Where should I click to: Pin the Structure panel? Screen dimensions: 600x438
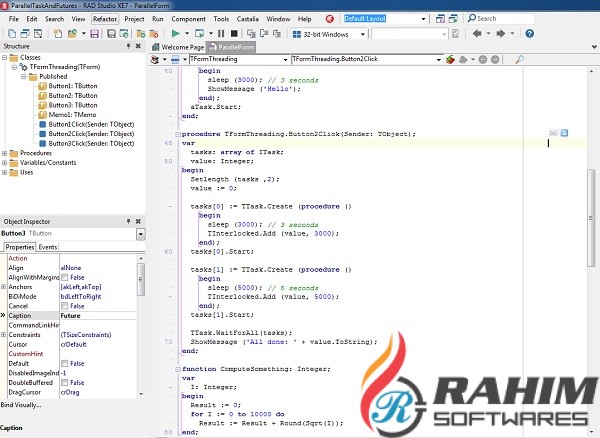click(x=129, y=46)
